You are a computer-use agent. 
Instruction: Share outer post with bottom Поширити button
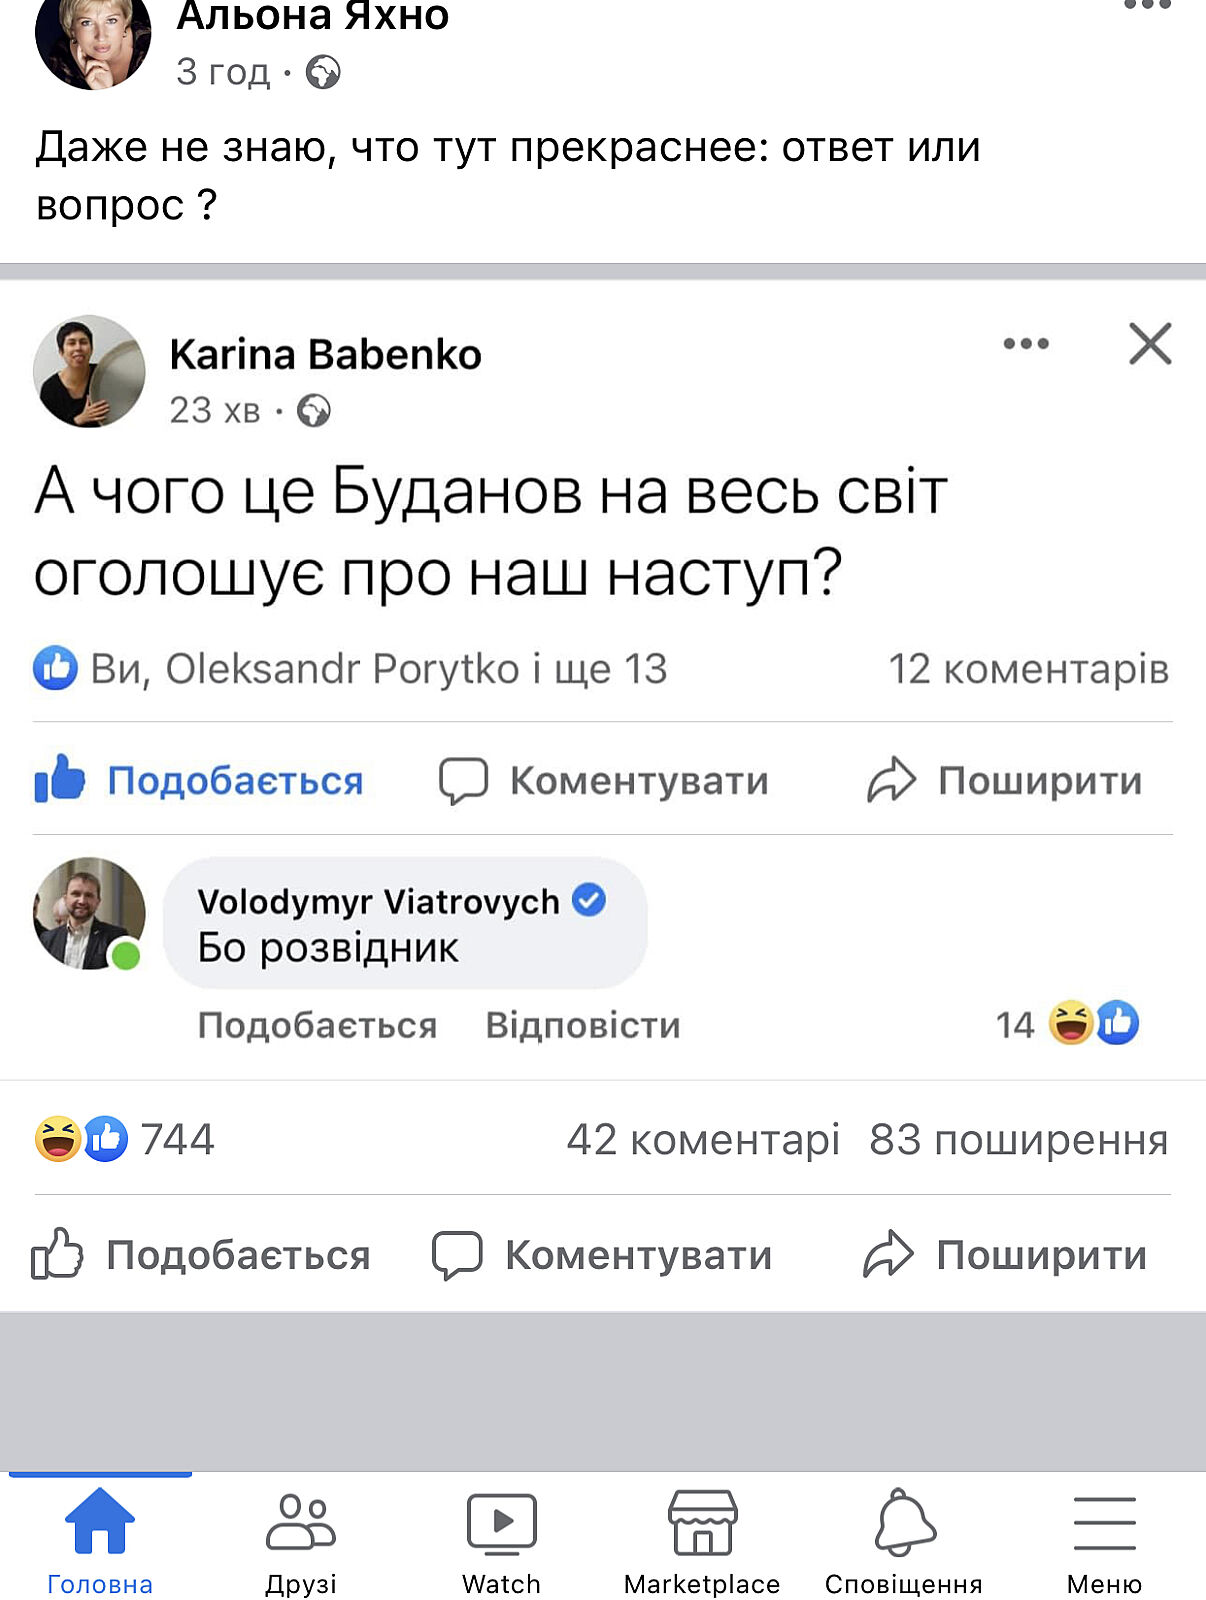click(1005, 1255)
